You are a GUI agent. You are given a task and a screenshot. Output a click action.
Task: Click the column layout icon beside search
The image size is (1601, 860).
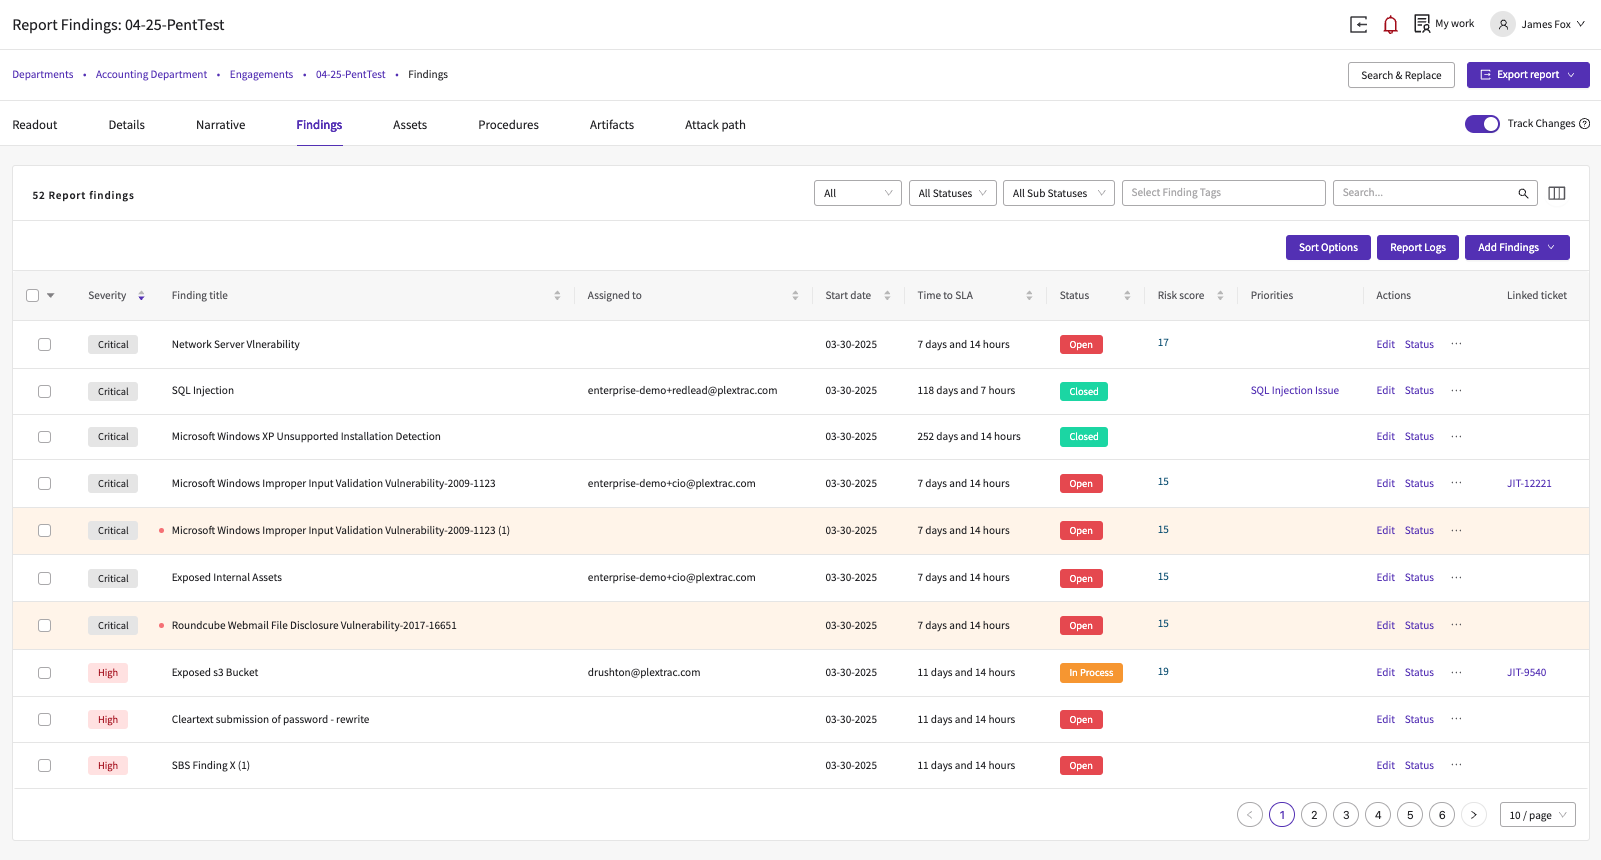(1556, 193)
